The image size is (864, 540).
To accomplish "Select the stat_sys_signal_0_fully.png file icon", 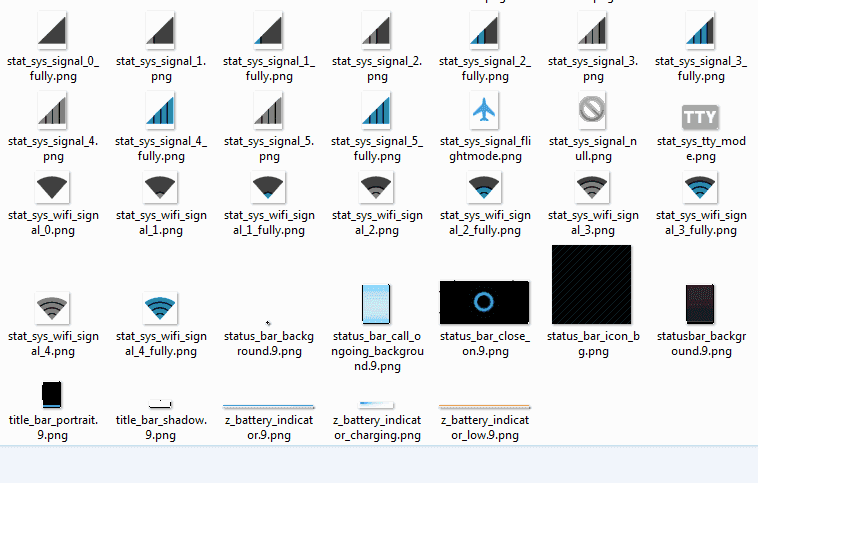I will 52,30.
